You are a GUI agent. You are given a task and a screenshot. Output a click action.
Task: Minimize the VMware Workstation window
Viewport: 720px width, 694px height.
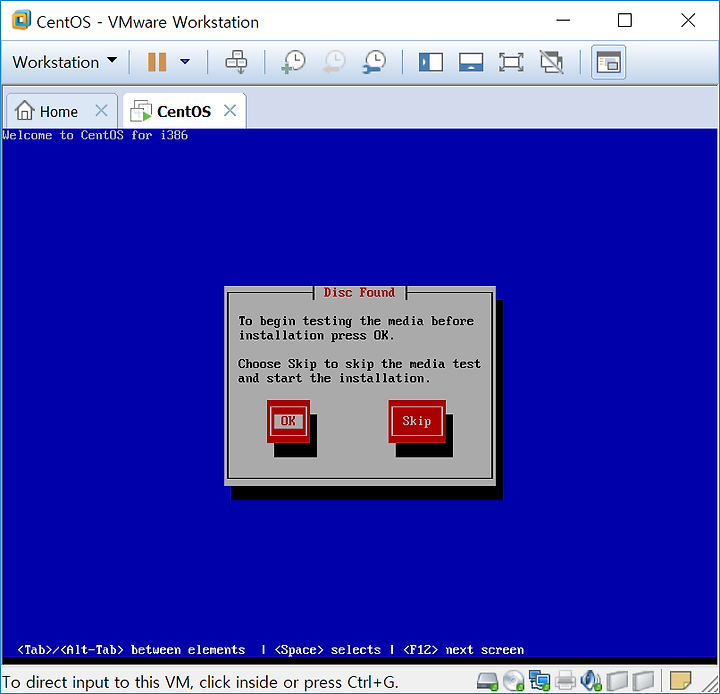pyautogui.click(x=563, y=21)
